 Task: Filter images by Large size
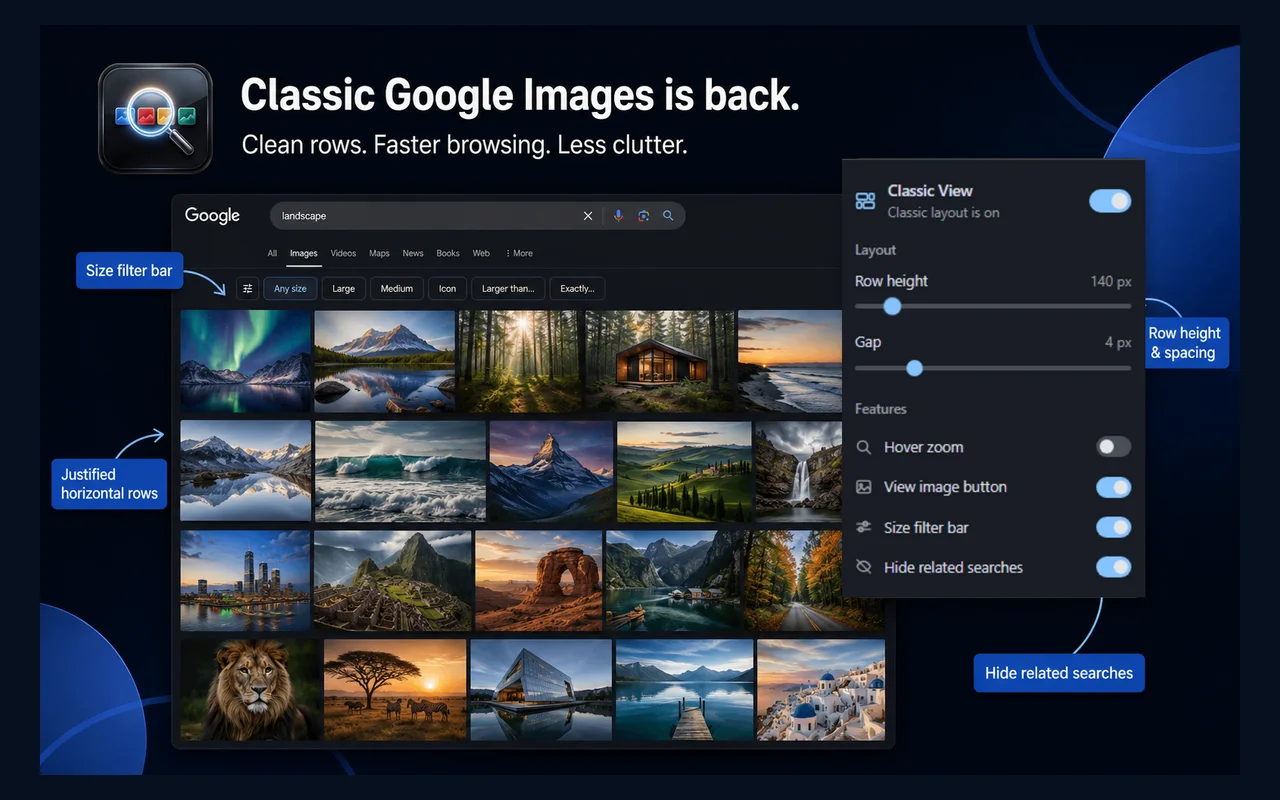click(x=343, y=289)
